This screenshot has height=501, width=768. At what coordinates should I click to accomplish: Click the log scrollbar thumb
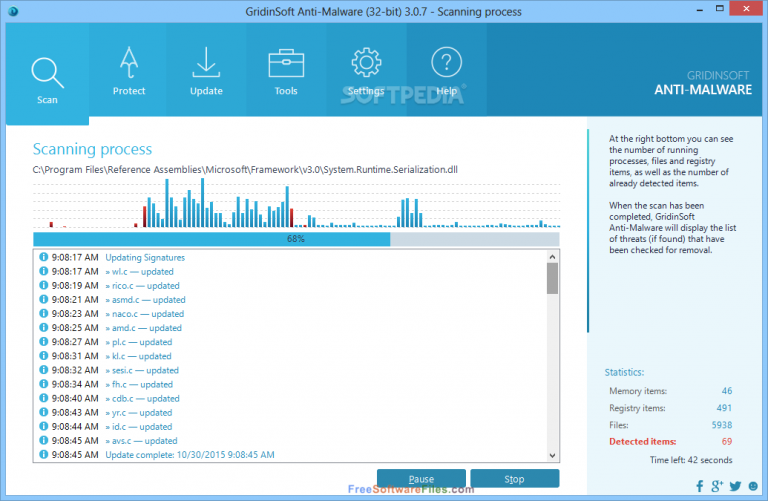pos(552,279)
